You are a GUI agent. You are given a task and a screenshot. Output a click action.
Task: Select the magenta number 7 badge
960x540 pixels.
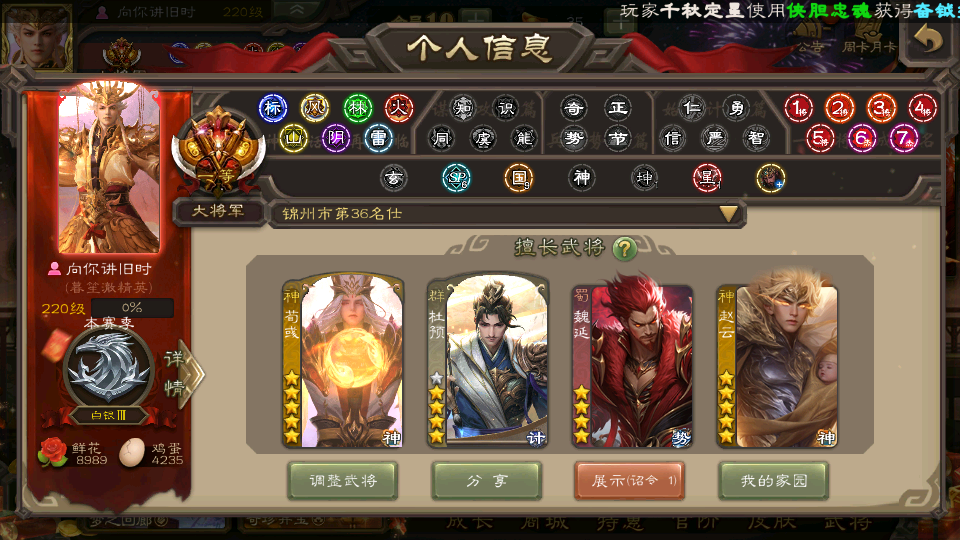(x=903, y=138)
